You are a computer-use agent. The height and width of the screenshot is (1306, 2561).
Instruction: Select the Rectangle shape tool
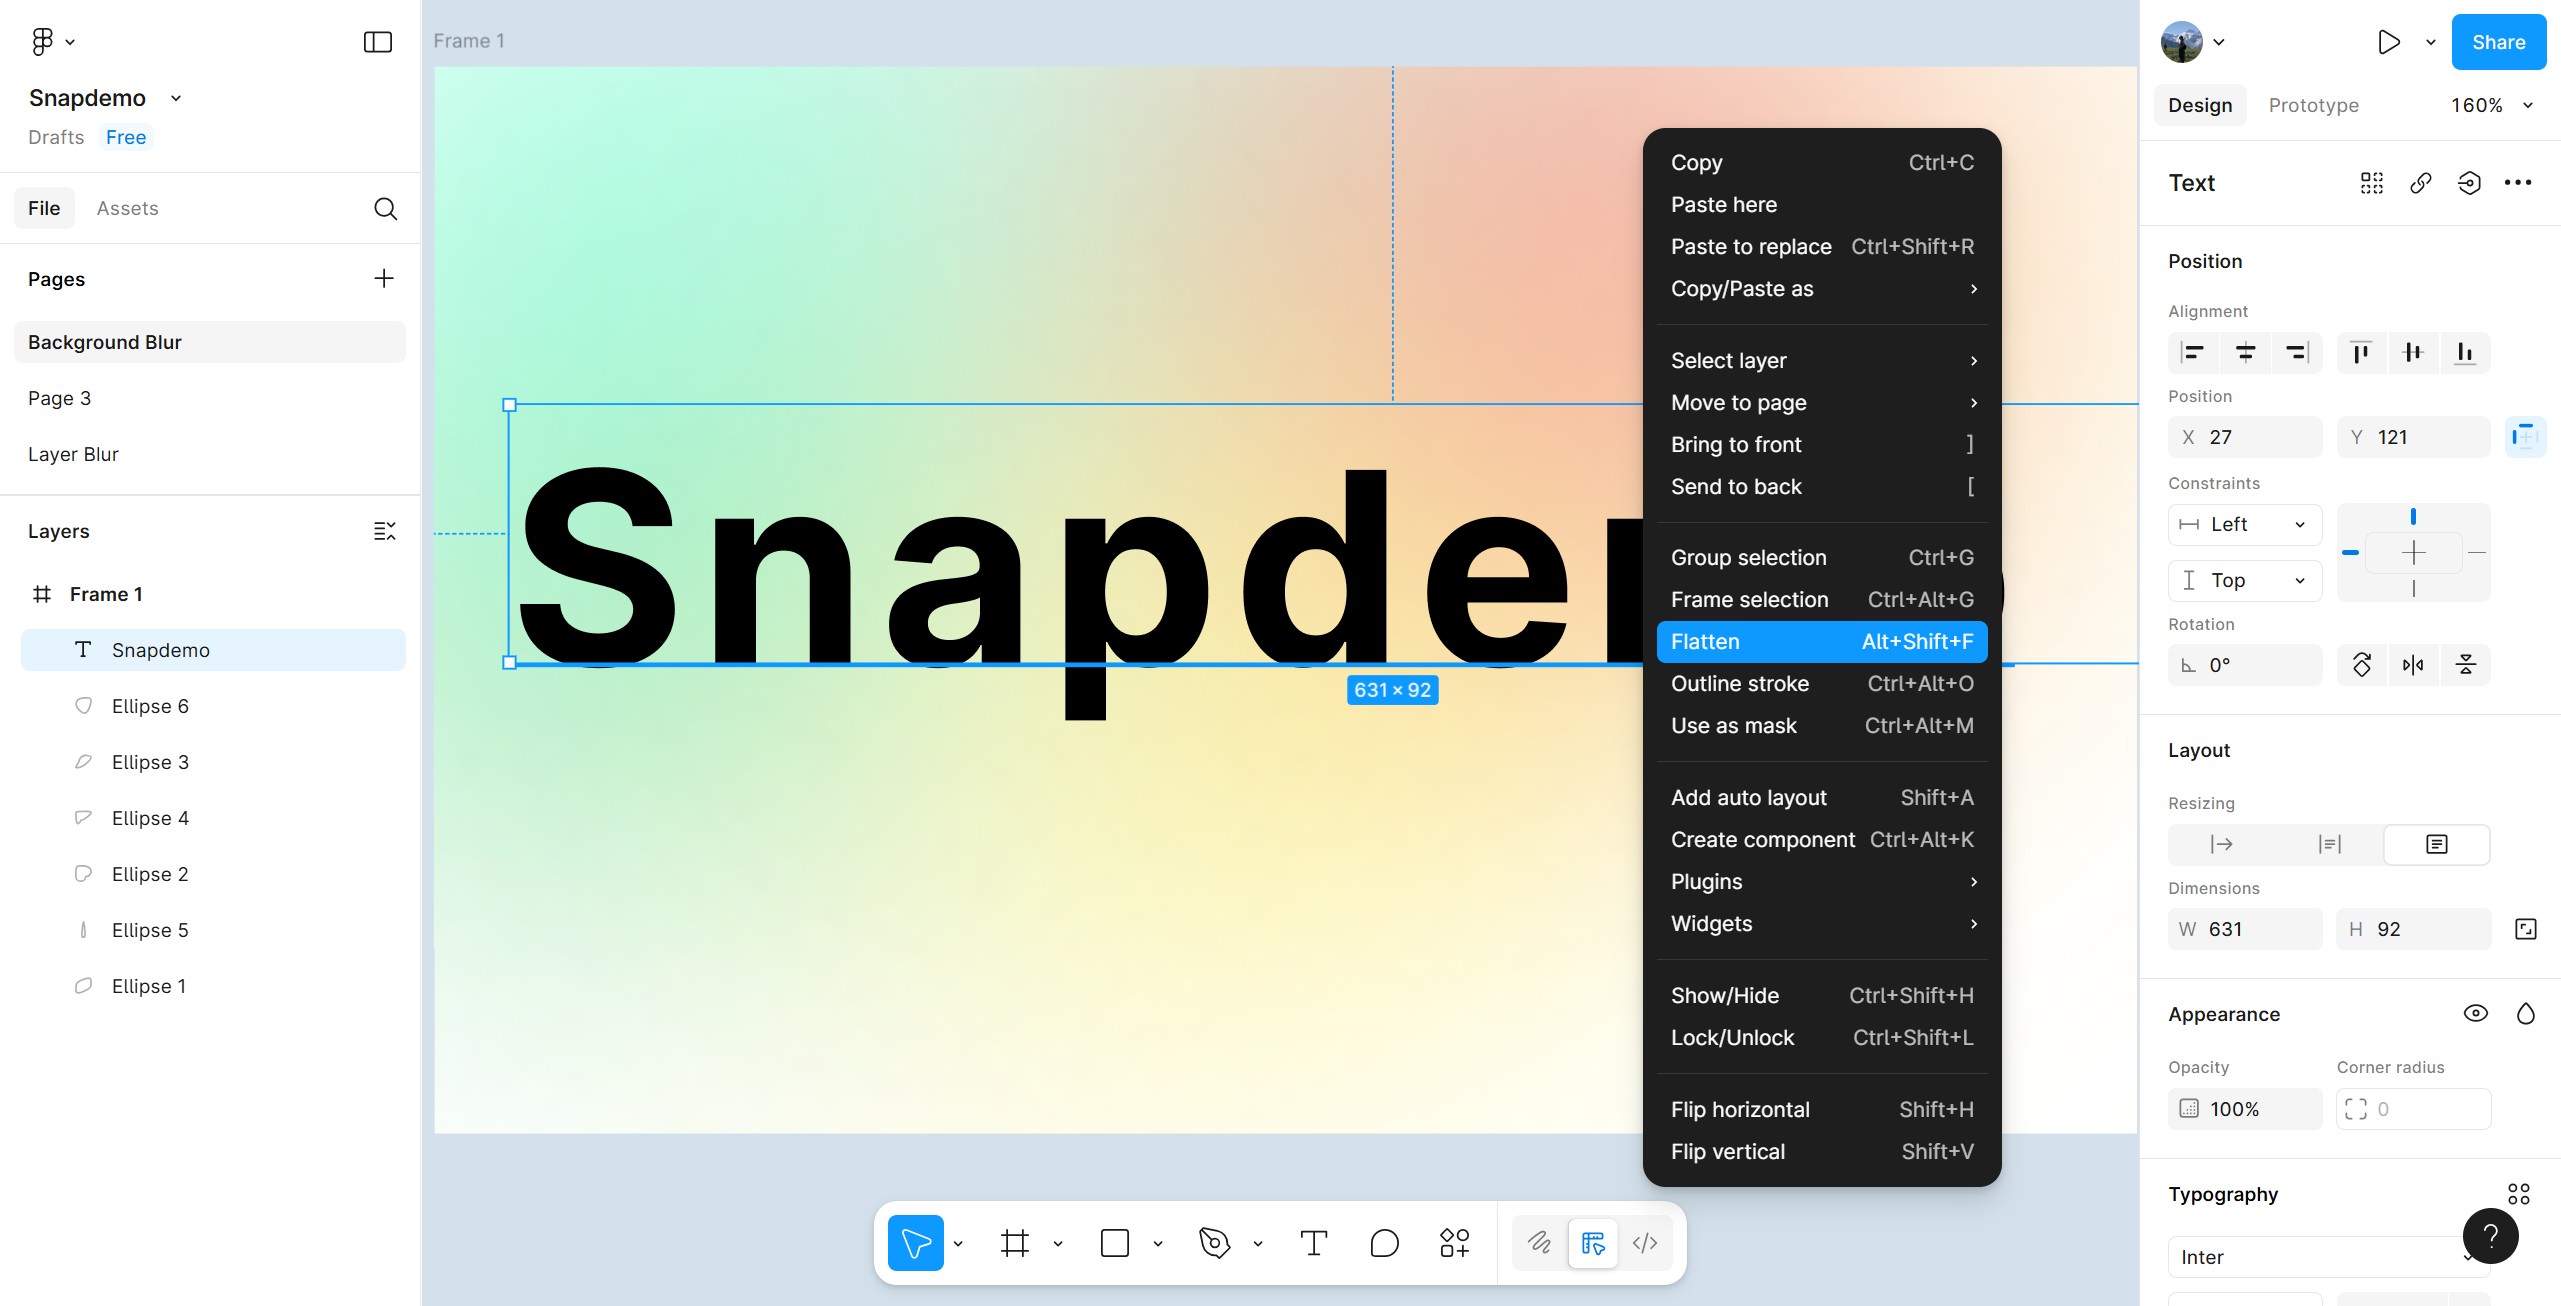(x=1114, y=1243)
